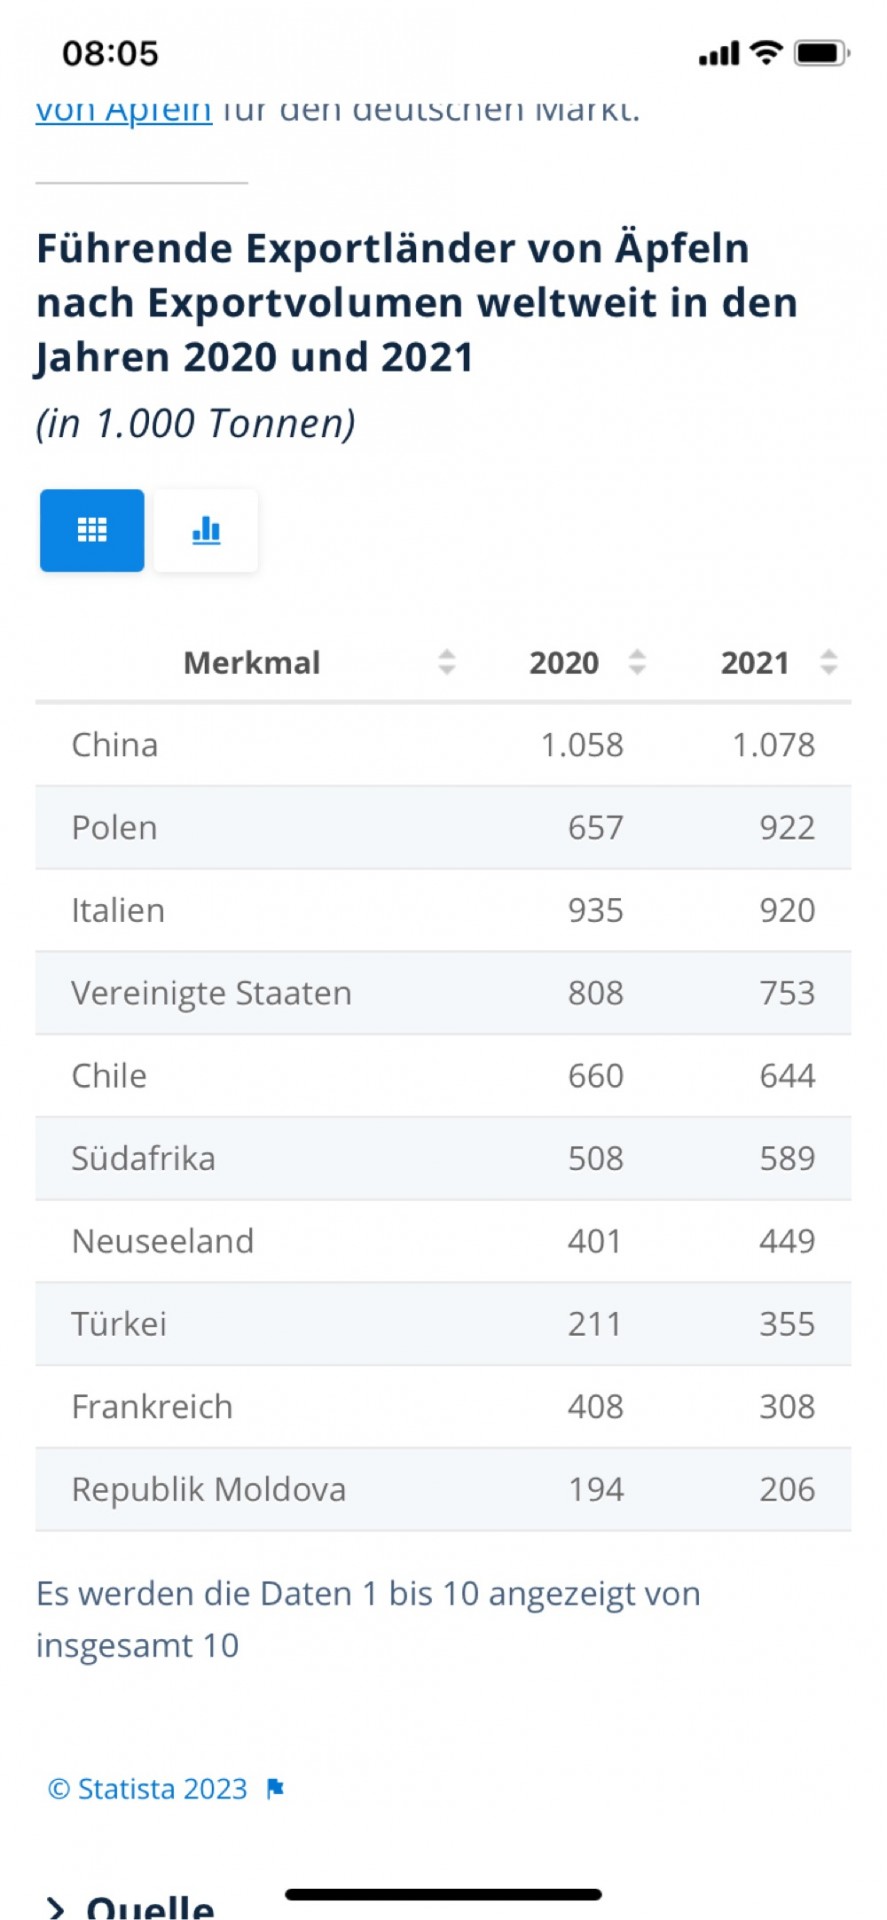Tap the battery status icon

click(821, 53)
